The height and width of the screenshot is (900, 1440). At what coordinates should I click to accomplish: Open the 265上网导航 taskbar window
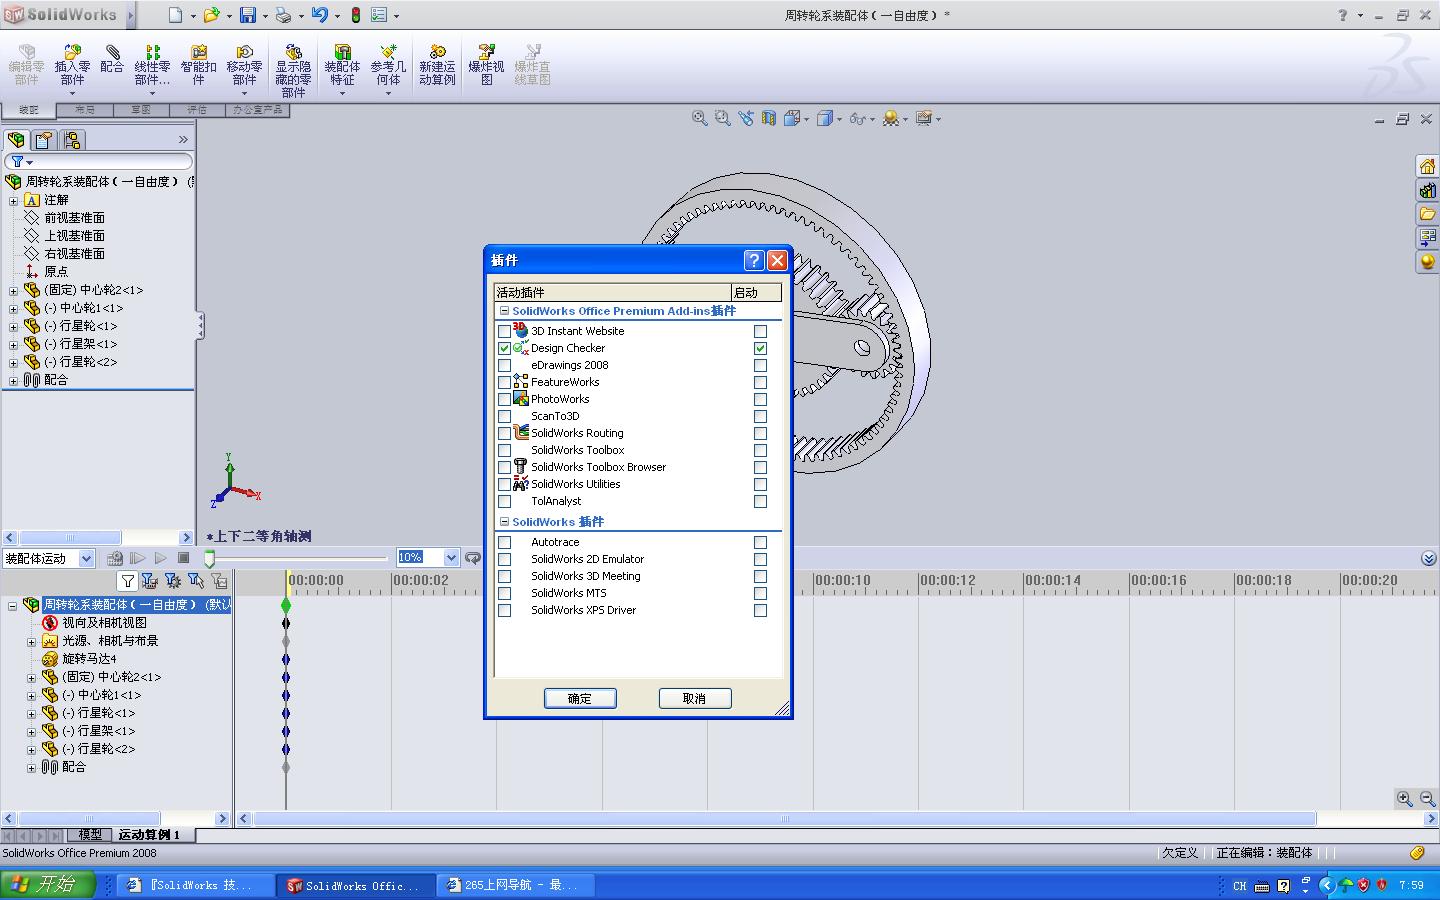tap(516, 885)
